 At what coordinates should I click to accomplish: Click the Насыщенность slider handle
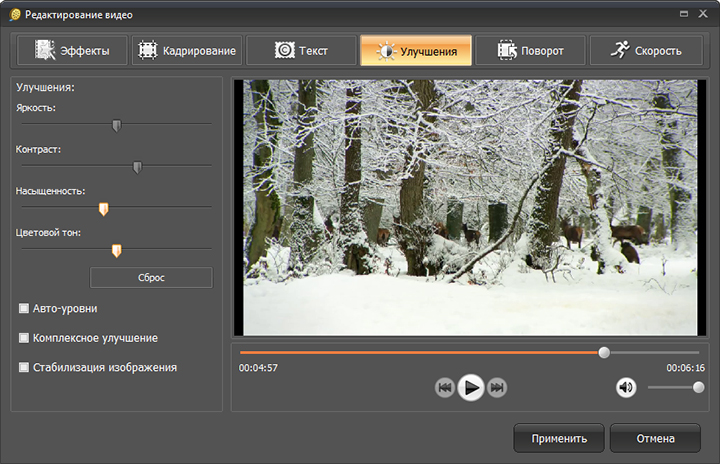coord(103,208)
